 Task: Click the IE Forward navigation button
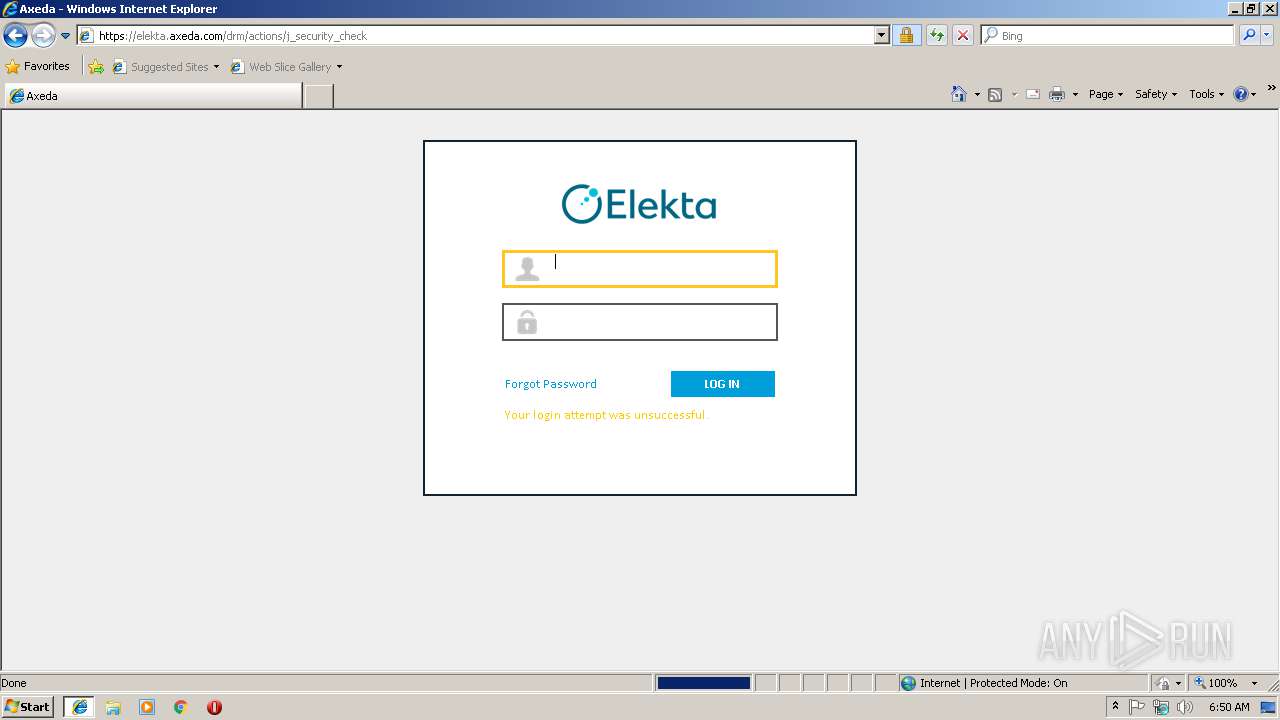(x=42, y=36)
